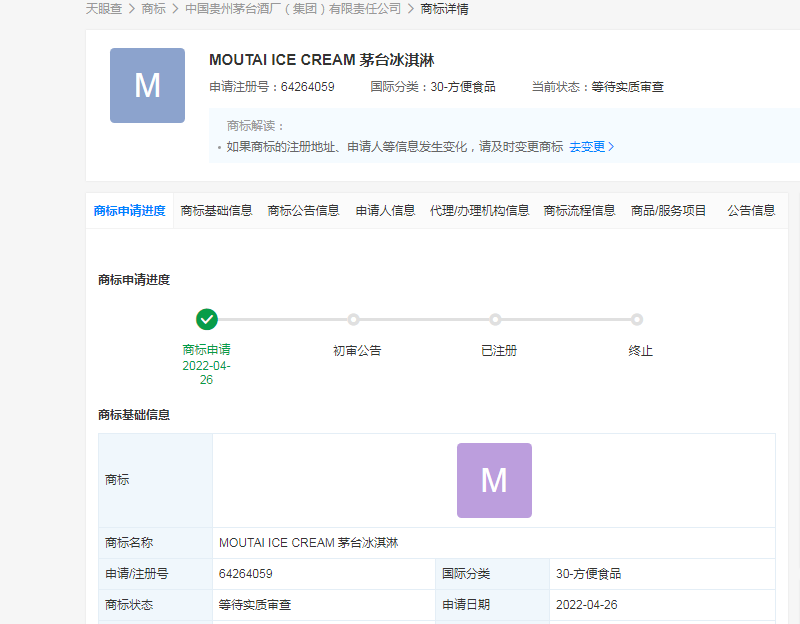
Task: Select the 商标申请进度 tab
Action: tap(130, 211)
